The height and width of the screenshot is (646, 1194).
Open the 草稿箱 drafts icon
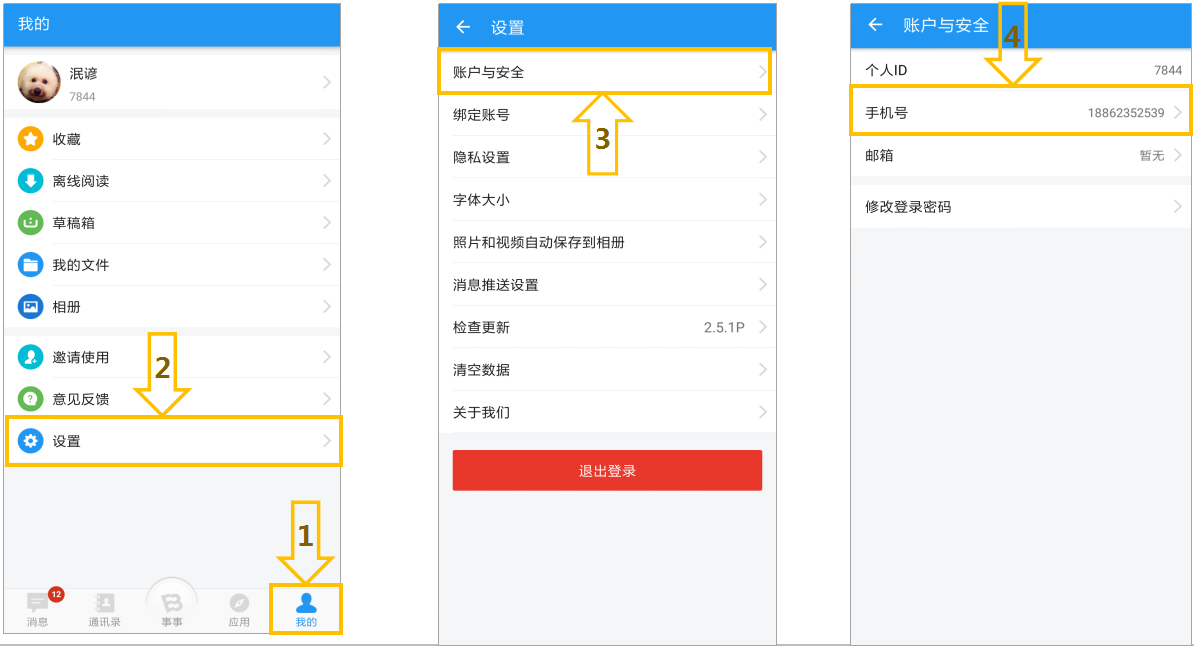point(30,222)
